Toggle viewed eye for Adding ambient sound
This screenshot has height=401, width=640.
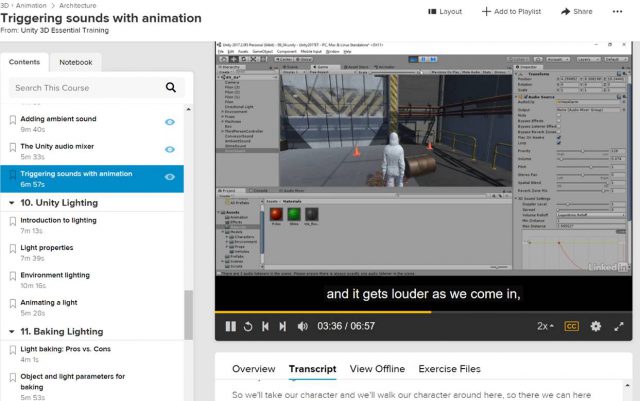[170, 122]
